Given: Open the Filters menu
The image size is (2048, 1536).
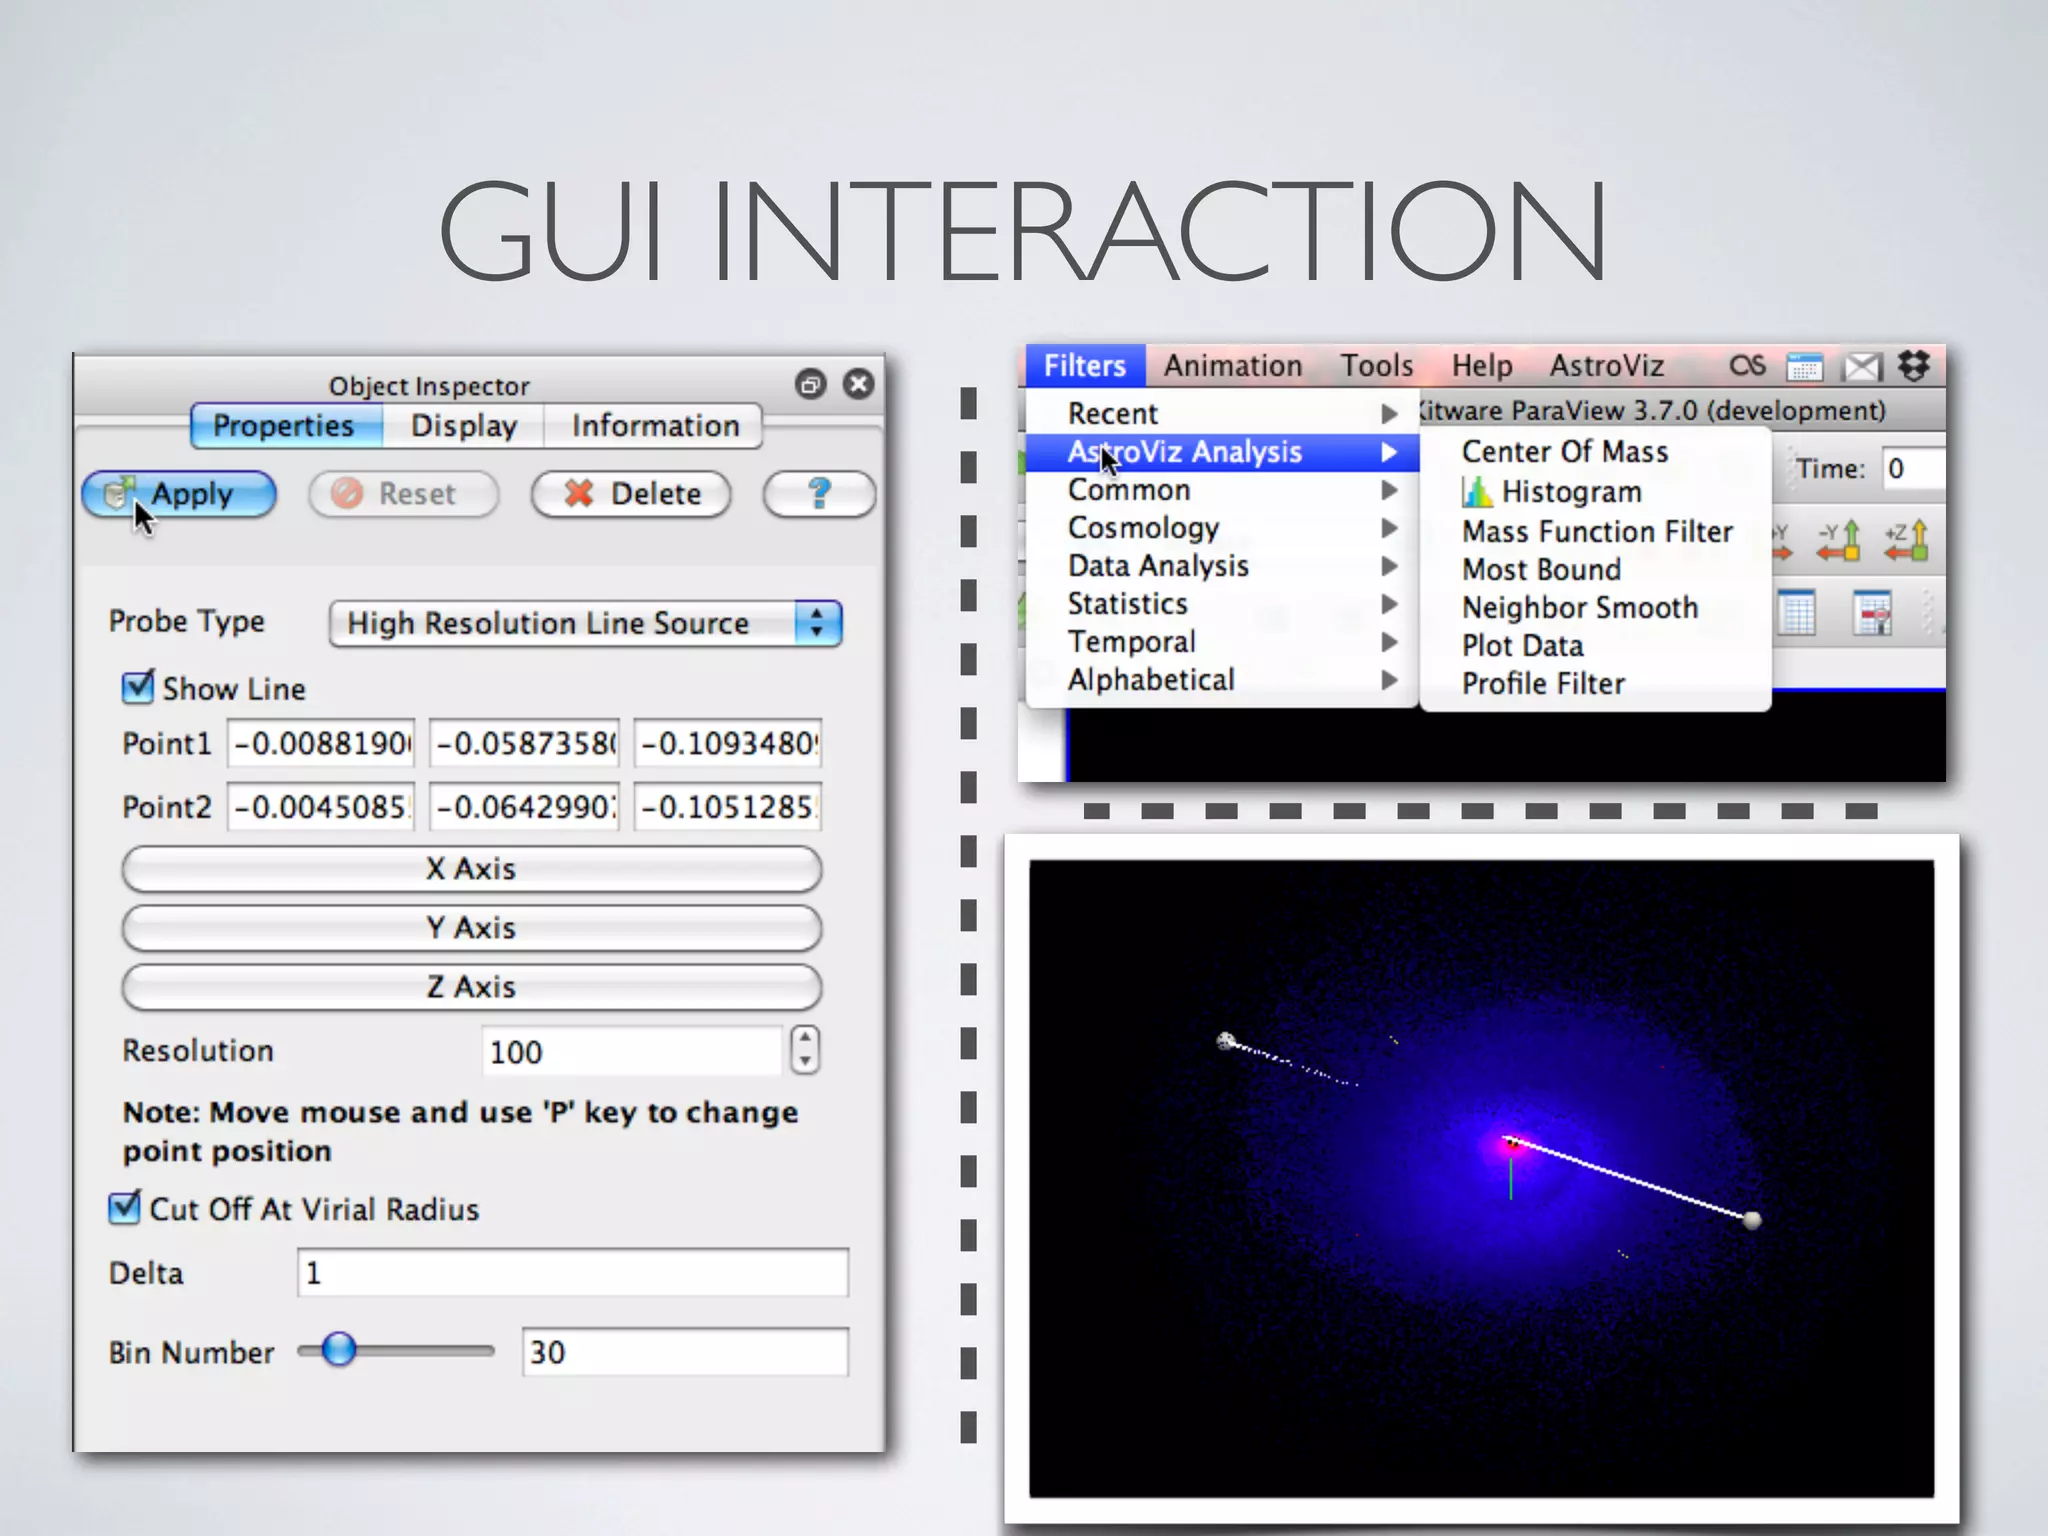Looking at the screenshot, I should pyautogui.click(x=1085, y=366).
